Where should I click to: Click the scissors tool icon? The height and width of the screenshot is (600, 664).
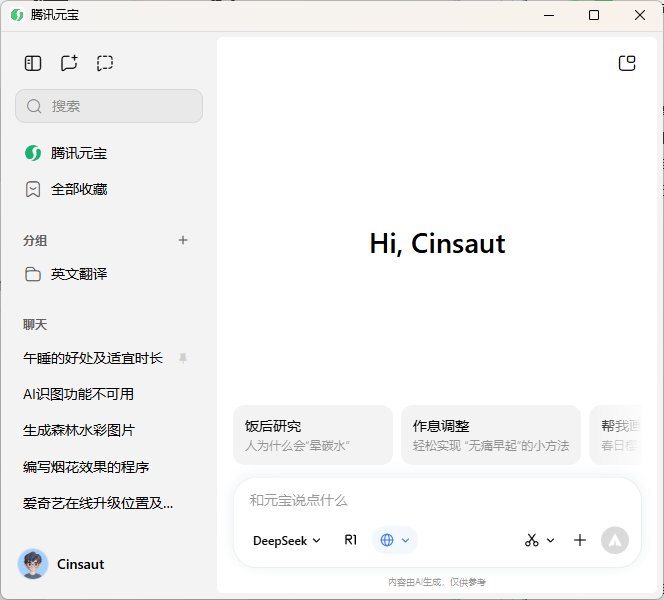coord(531,540)
